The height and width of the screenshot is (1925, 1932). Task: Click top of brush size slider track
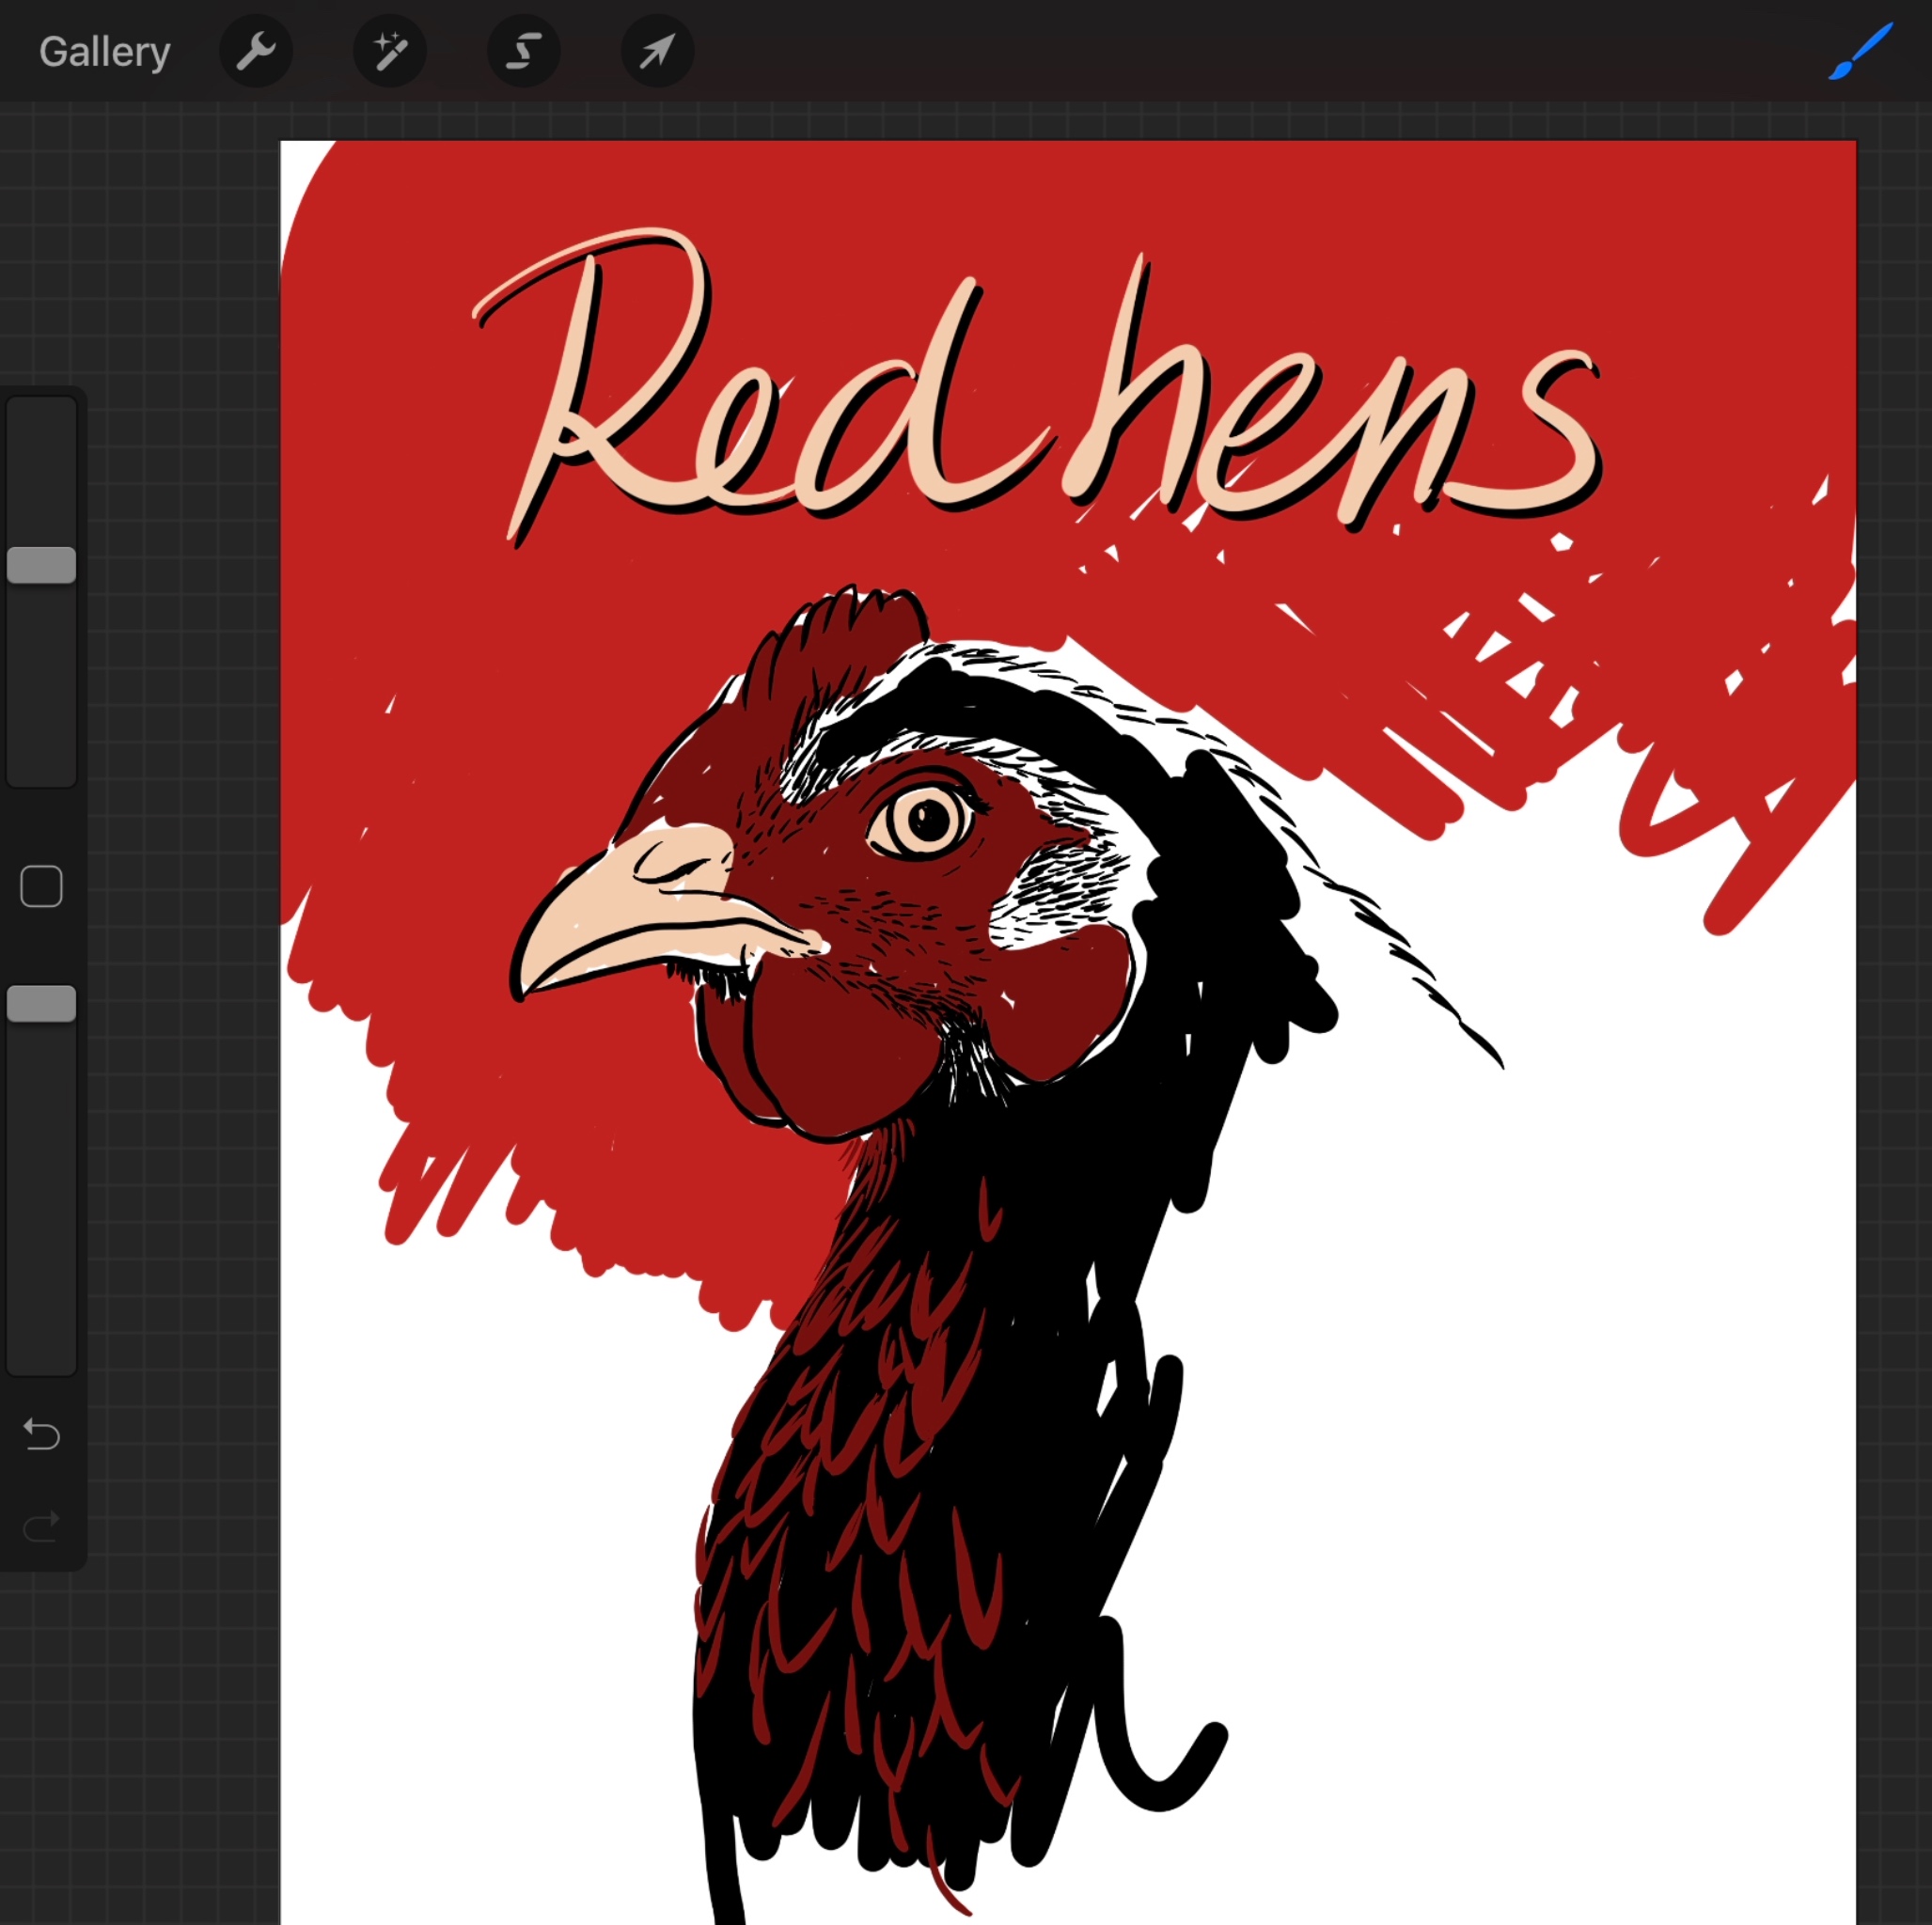[42, 415]
